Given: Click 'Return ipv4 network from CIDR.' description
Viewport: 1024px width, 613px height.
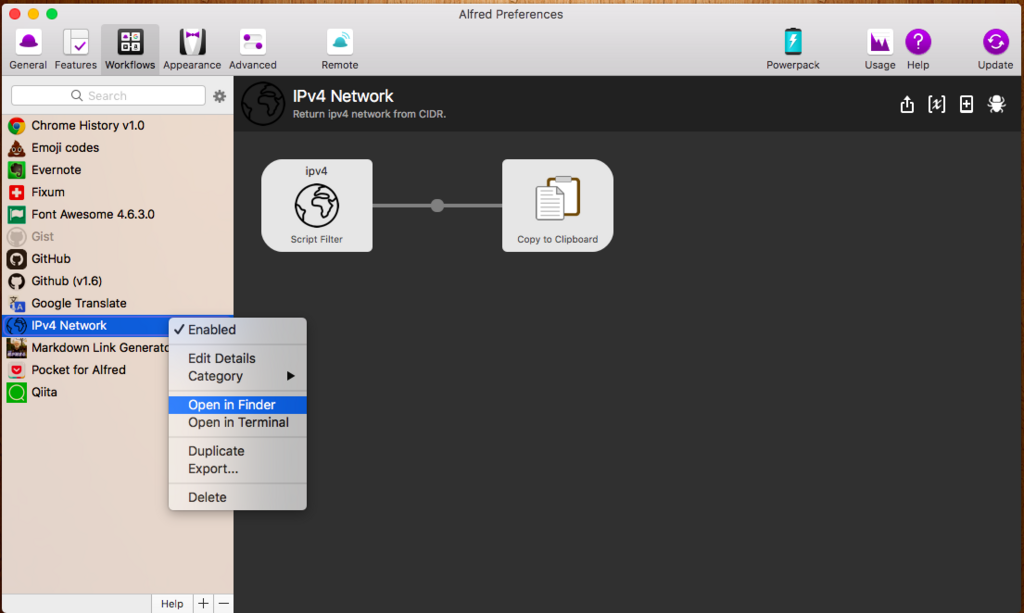Looking at the screenshot, I should [369, 114].
